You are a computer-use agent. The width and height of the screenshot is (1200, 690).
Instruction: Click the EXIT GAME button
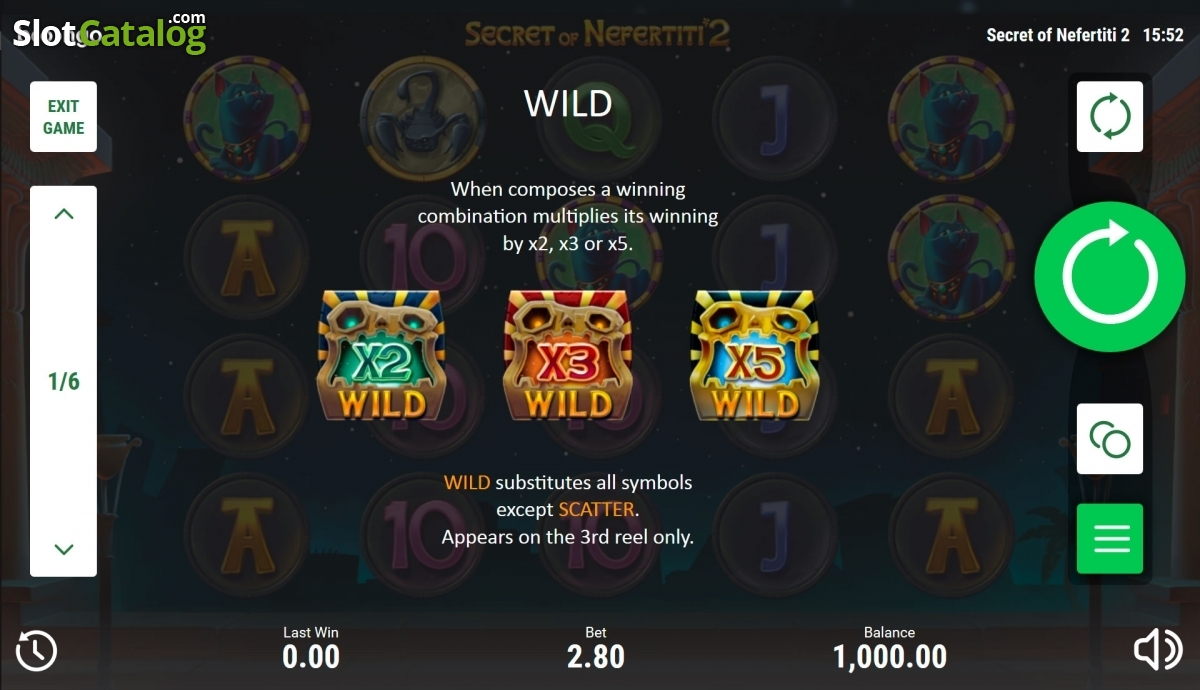pos(63,117)
